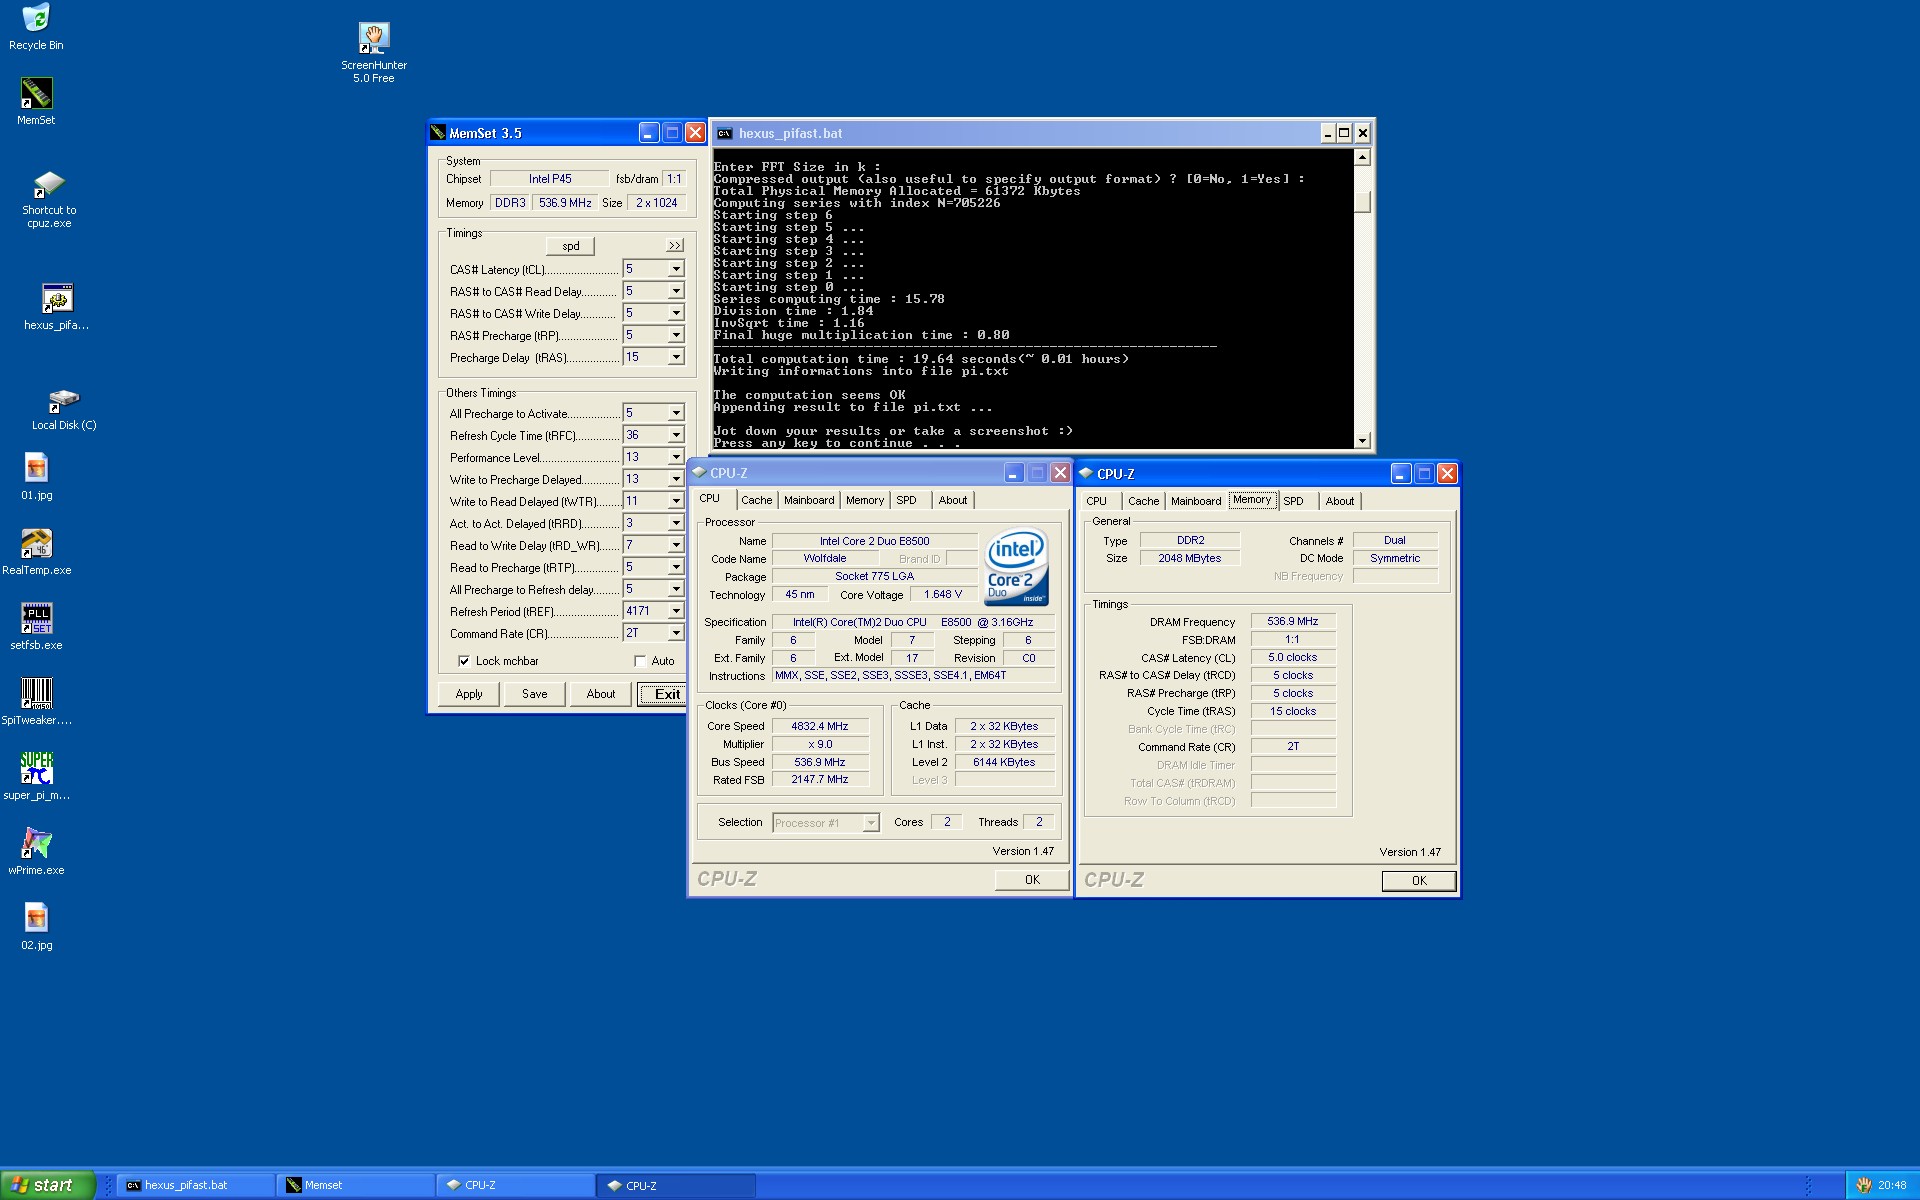Screen dimensions: 1920x1200
Task: Open the MemSet desktop shortcut
Action: (x=36, y=101)
